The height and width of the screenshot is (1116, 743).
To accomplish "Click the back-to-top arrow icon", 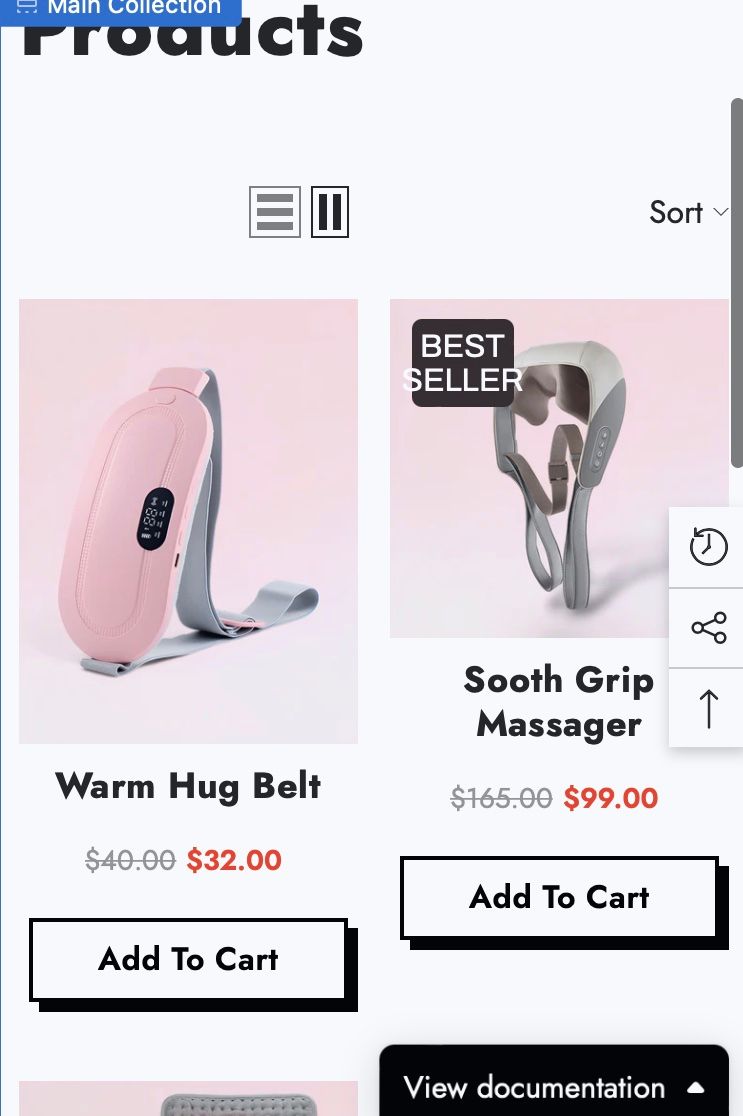I will pos(708,708).
